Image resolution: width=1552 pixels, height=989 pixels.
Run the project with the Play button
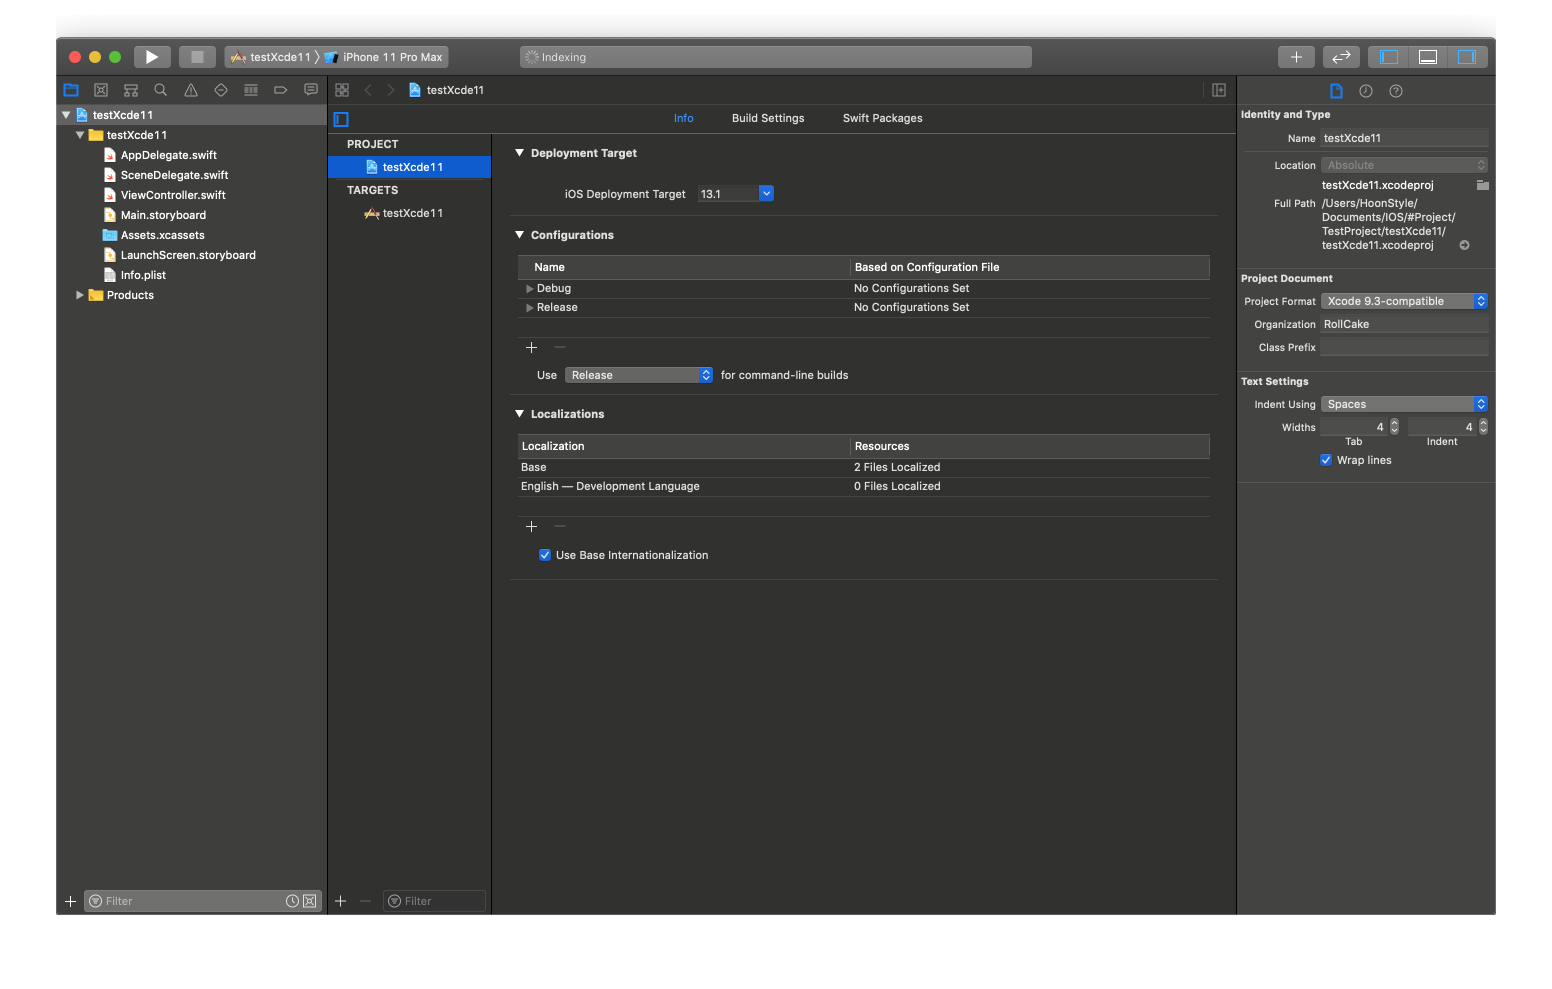(x=152, y=57)
